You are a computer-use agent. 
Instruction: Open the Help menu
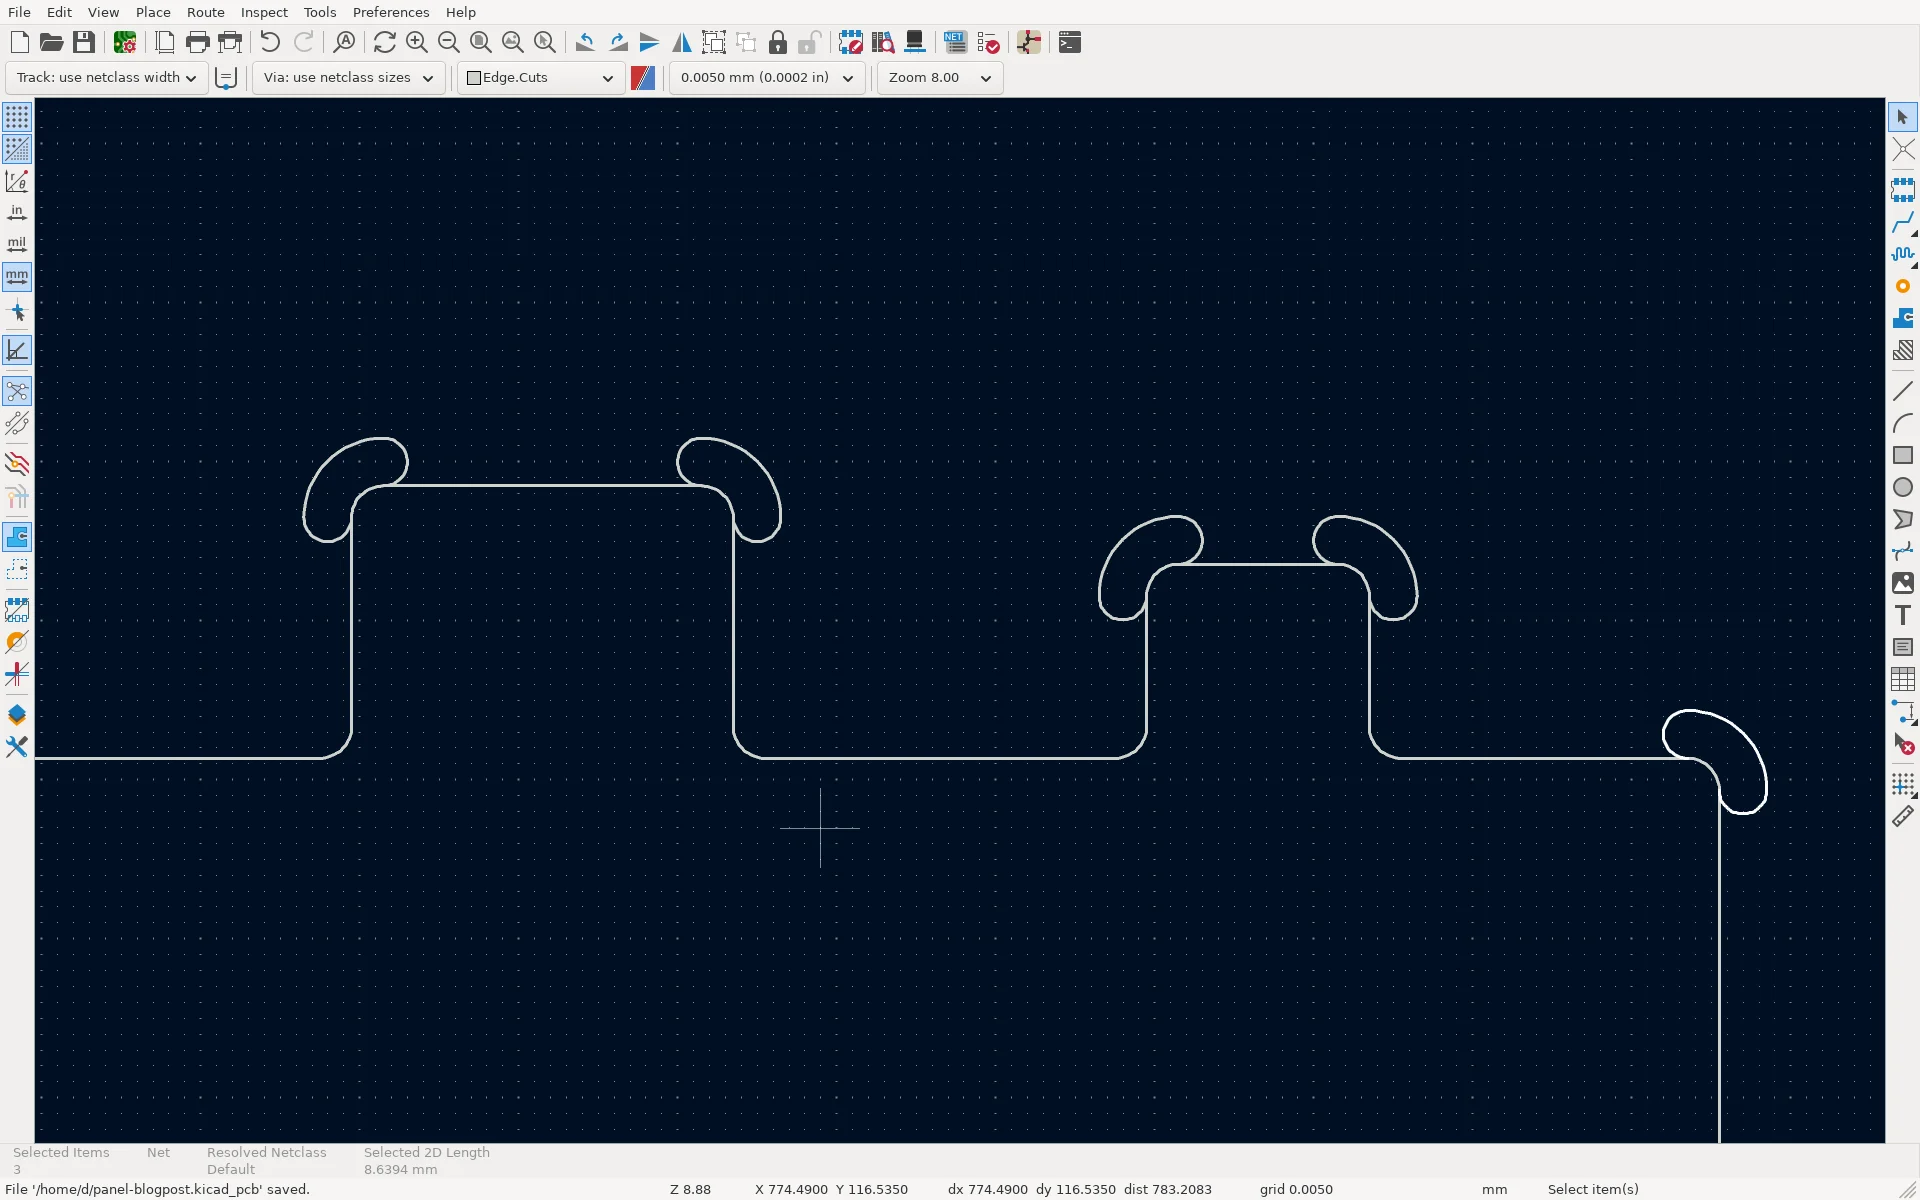[x=460, y=12]
